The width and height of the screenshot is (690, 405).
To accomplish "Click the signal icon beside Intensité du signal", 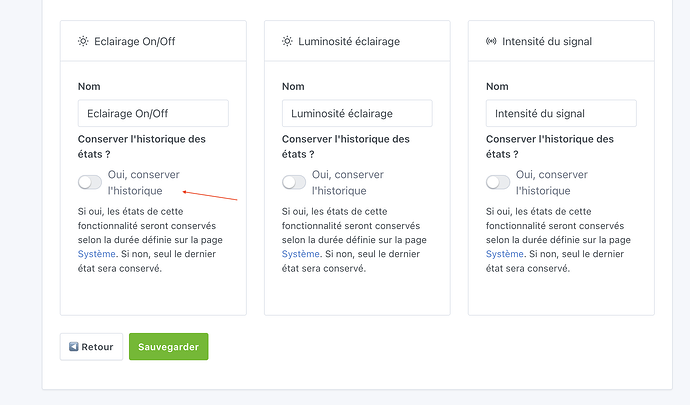I will (x=491, y=42).
